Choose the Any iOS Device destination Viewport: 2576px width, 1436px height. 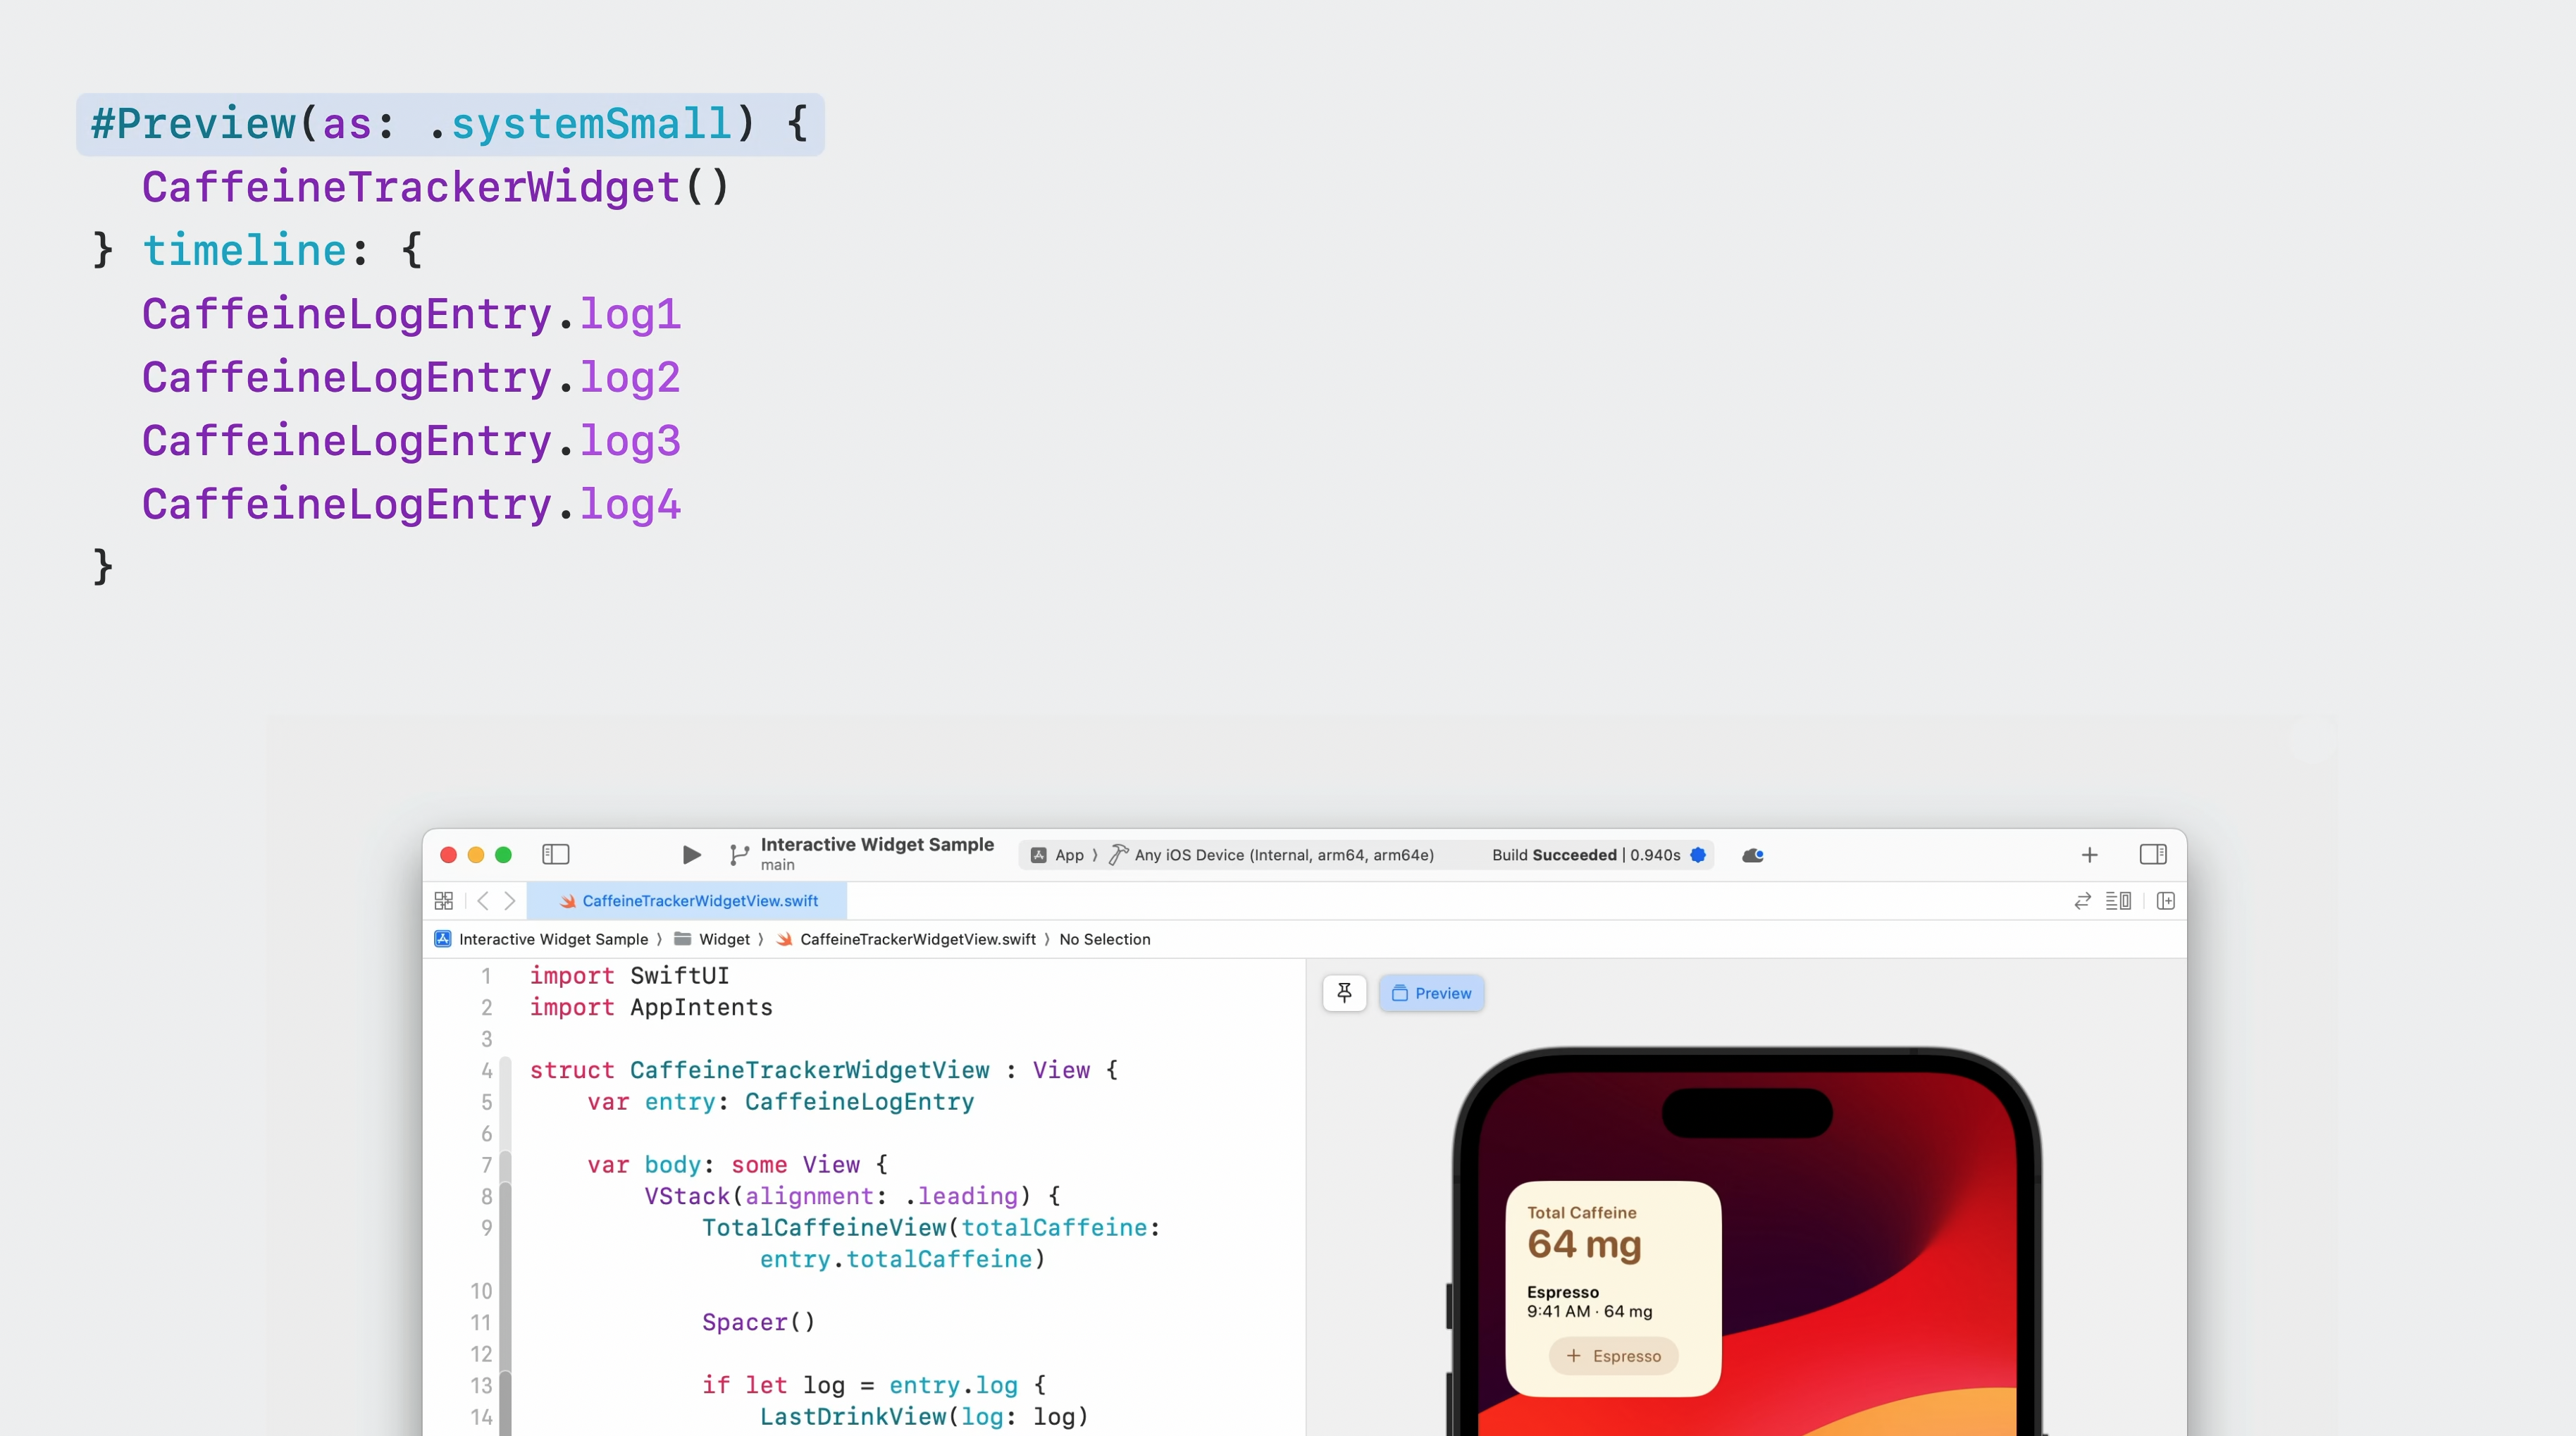click(x=1271, y=855)
